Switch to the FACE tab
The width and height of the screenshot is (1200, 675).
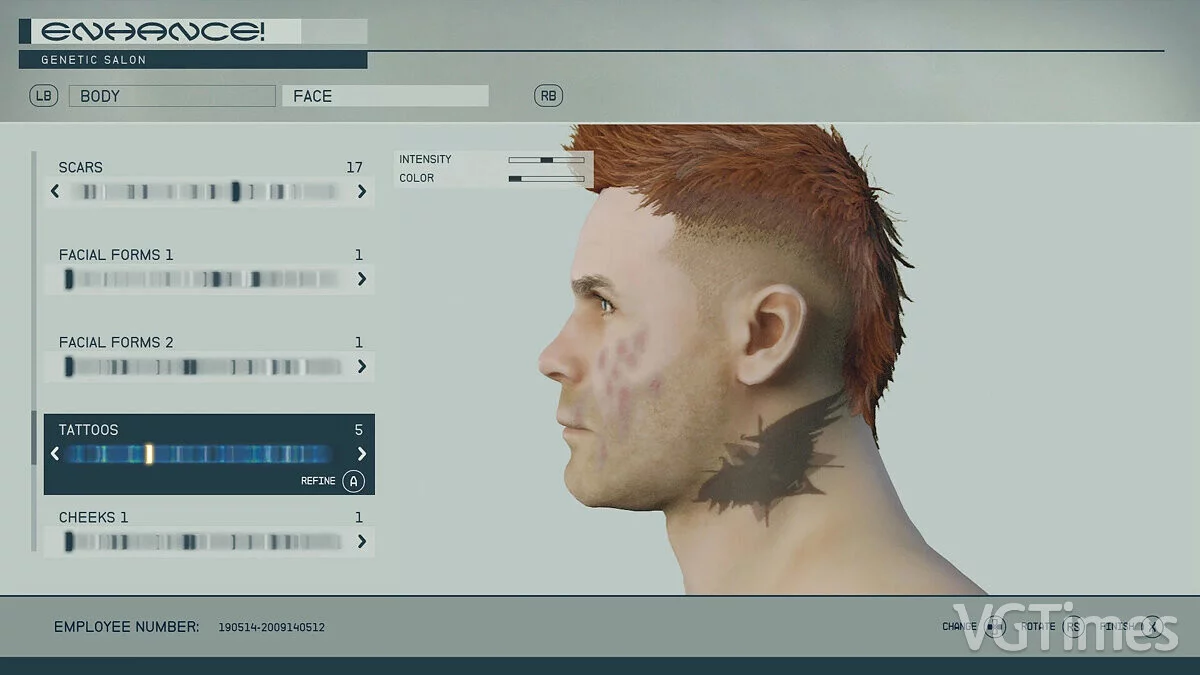coord(385,96)
